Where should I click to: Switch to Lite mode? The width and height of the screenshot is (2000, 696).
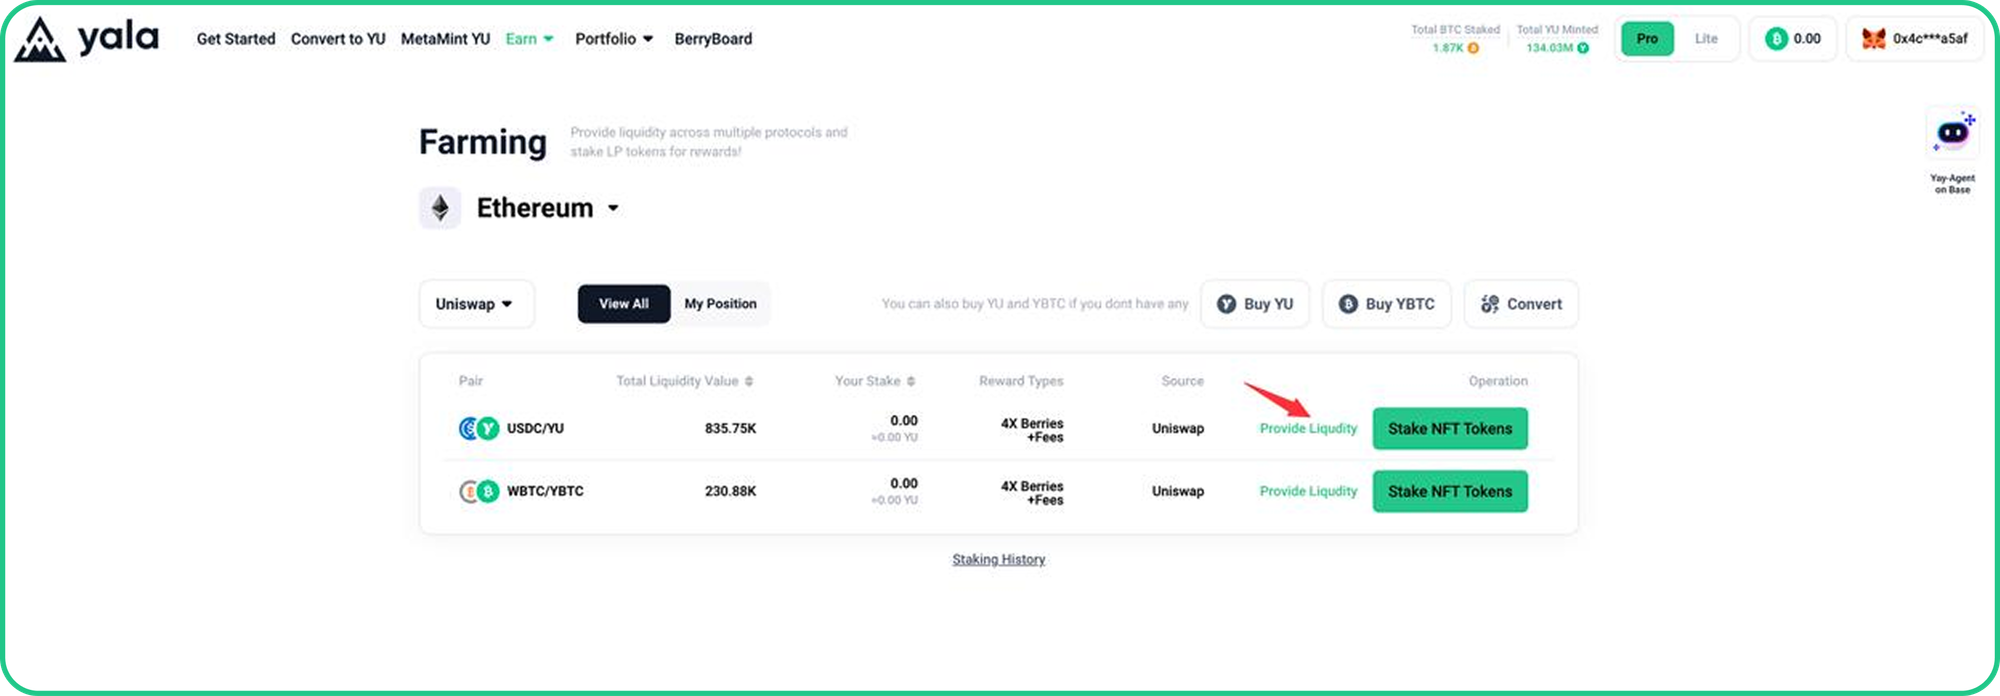[1706, 39]
